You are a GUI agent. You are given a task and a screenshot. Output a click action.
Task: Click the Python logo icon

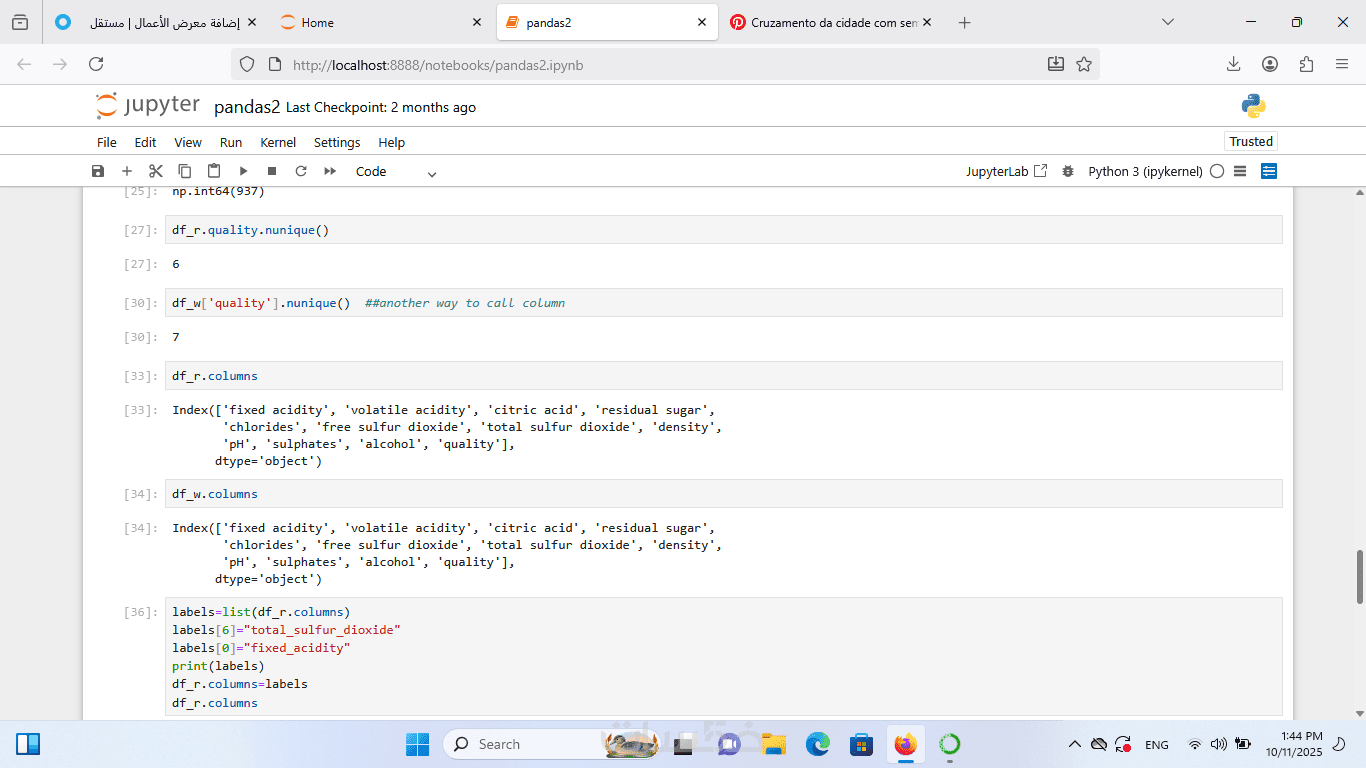point(1254,106)
